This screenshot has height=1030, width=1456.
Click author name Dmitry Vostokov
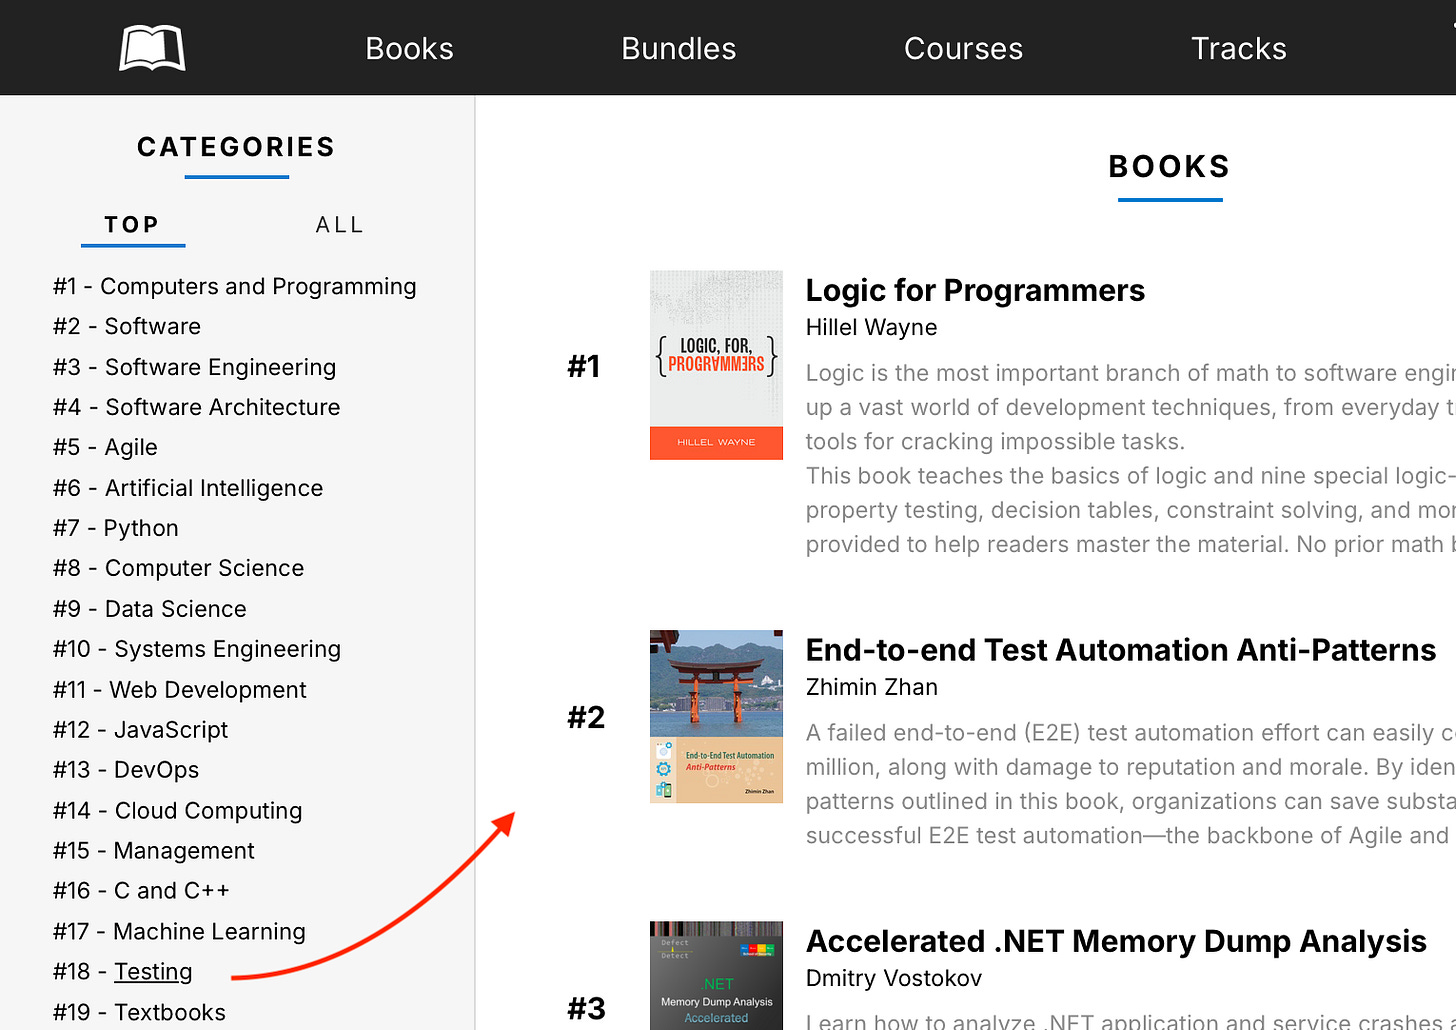pos(894,978)
